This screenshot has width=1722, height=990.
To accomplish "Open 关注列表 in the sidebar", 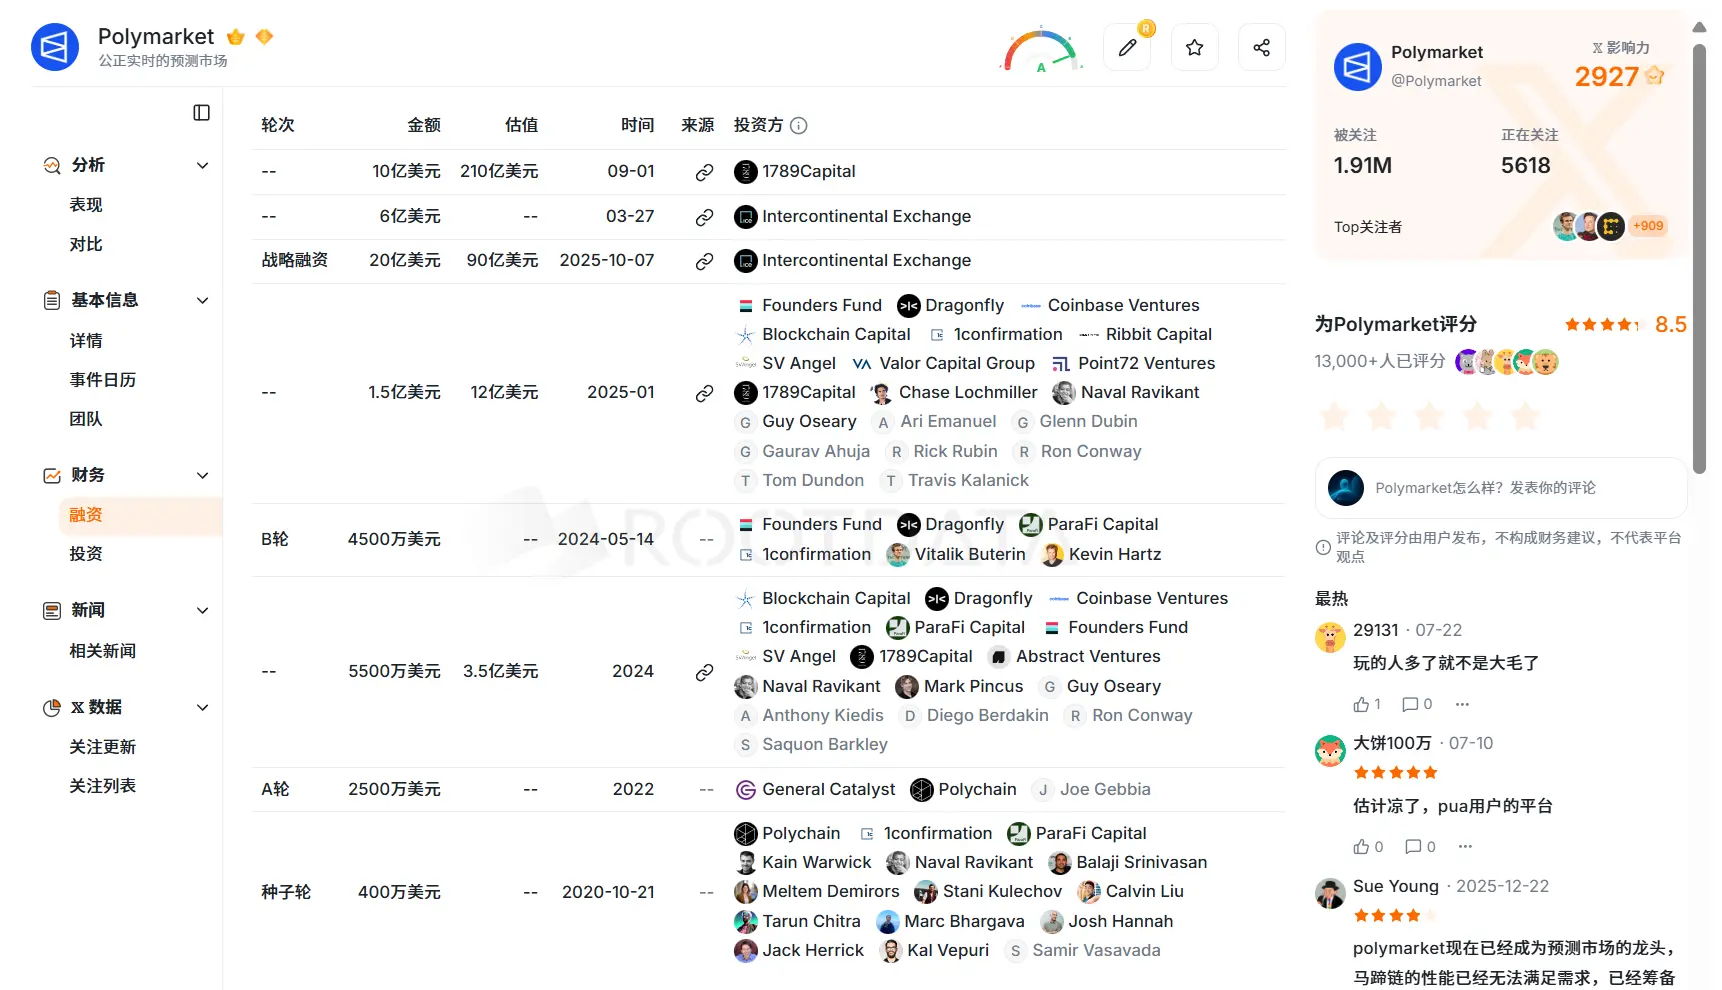I will coord(102,786).
